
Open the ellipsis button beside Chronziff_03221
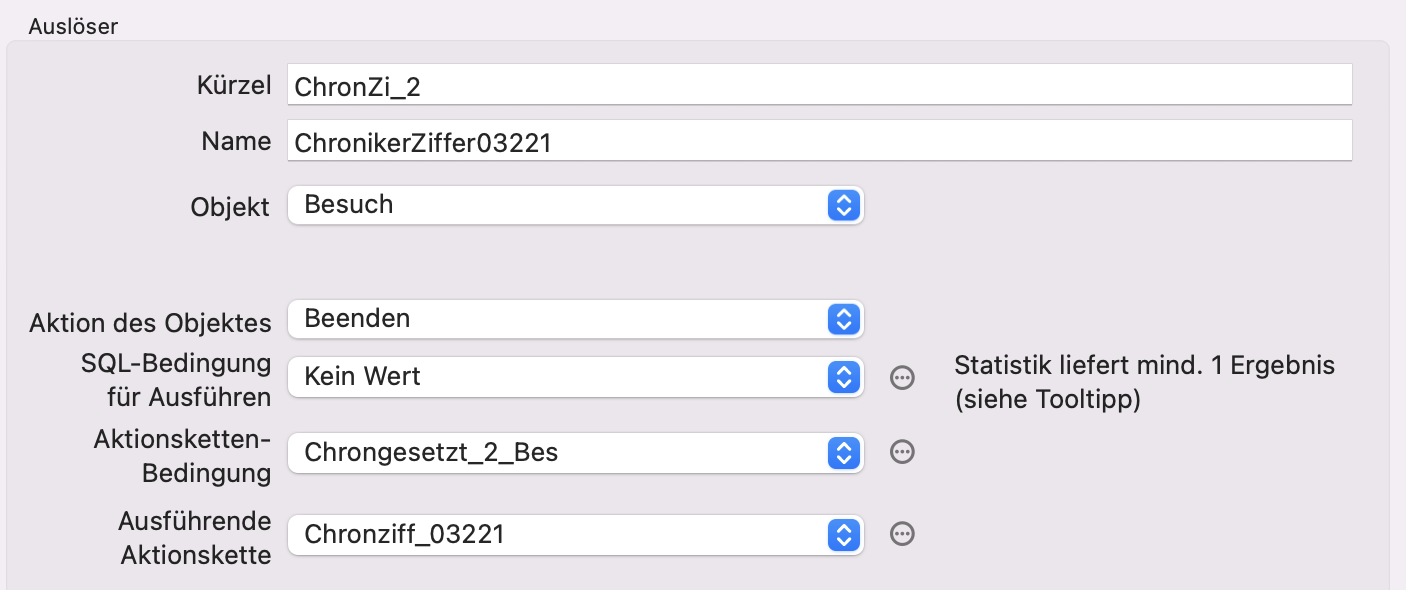pyautogui.click(x=902, y=534)
